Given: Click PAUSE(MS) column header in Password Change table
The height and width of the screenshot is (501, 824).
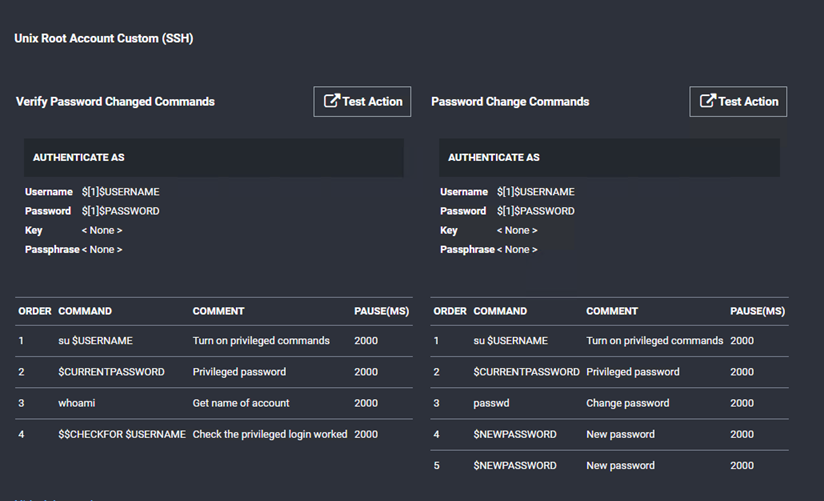Looking at the screenshot, I should point(757,311).
